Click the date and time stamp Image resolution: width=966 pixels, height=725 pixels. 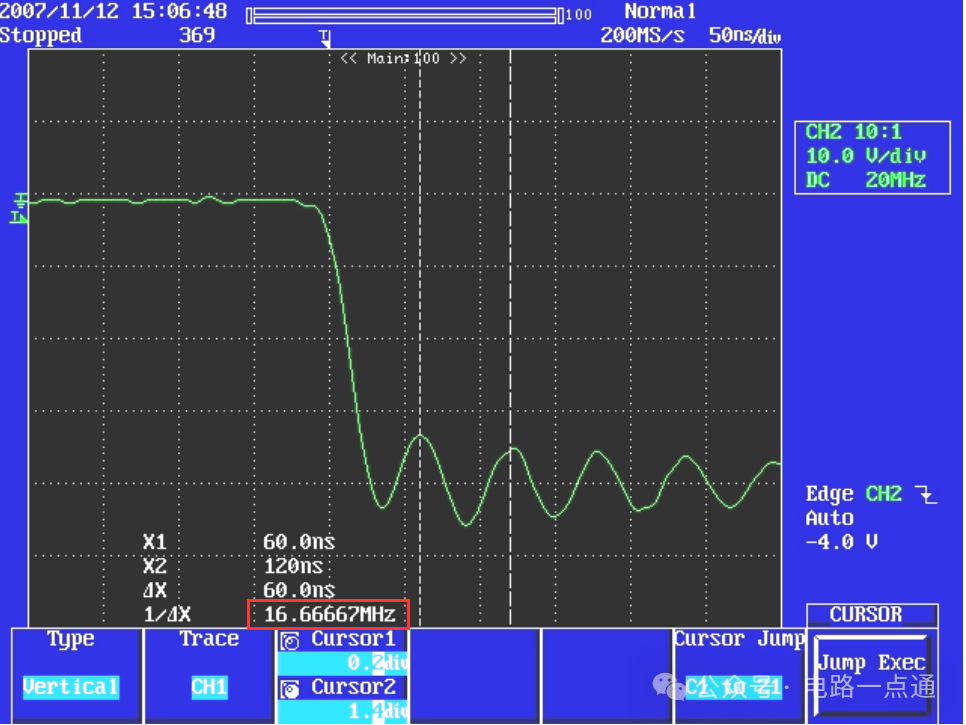pos(113,11)
